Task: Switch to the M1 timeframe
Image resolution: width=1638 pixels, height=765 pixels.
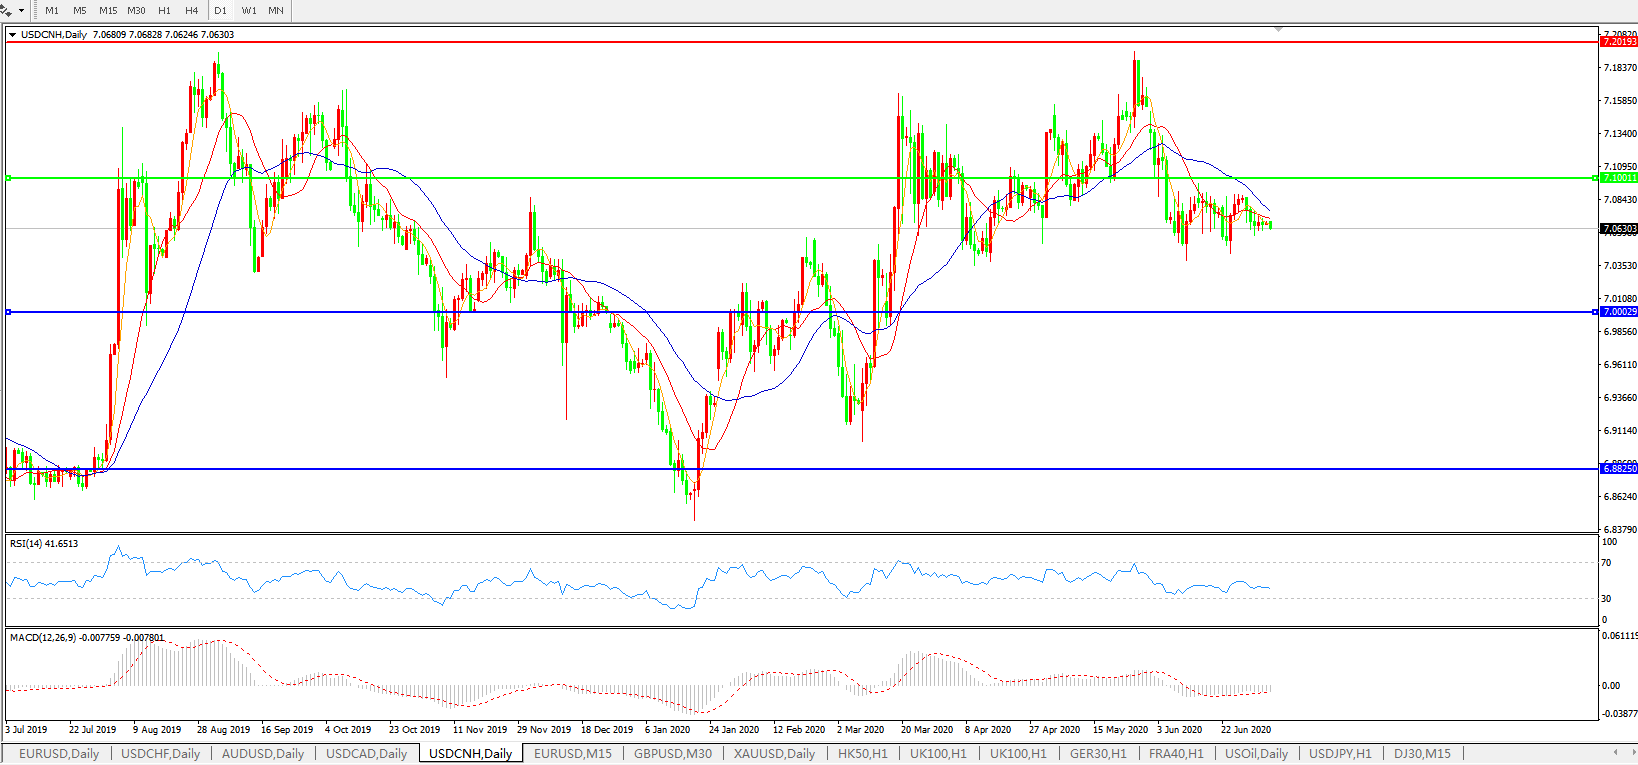Action: coord(52,11)
